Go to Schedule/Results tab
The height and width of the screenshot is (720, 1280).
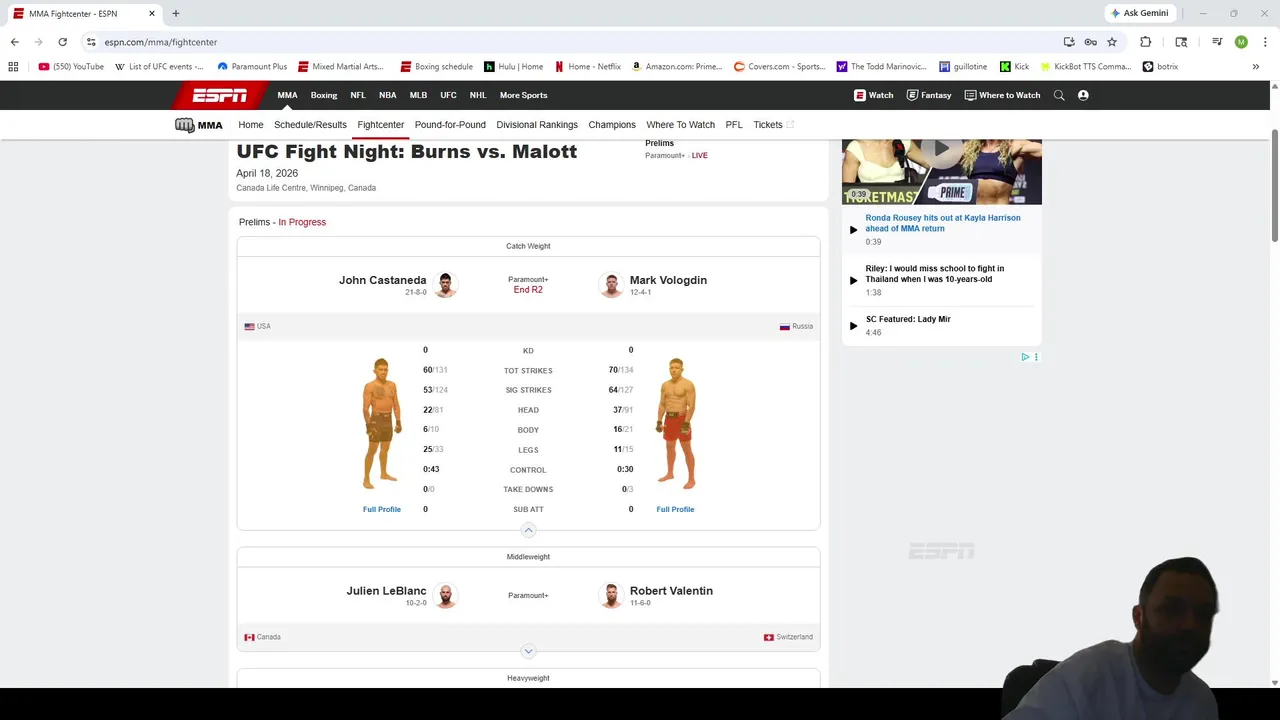[310, 125]
